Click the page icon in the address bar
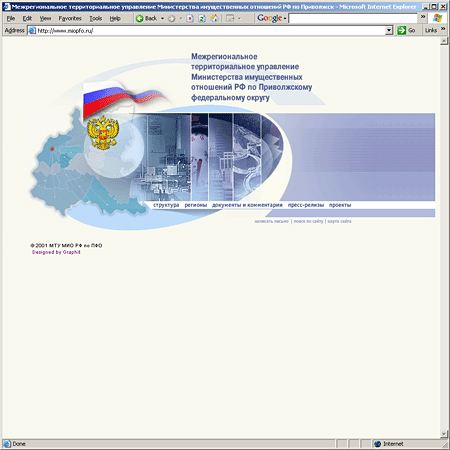Viewport: 450px width, 450px height. click(x=32, y=31)
